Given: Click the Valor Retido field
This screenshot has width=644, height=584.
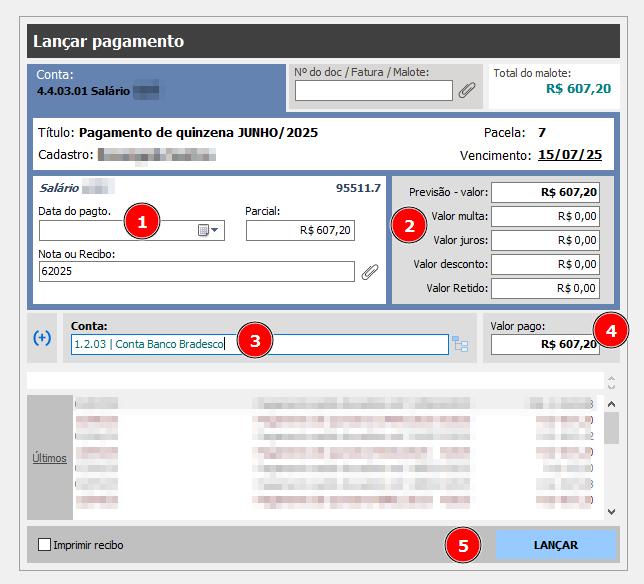Looking at the screenshot, I should tap(545, 288).
